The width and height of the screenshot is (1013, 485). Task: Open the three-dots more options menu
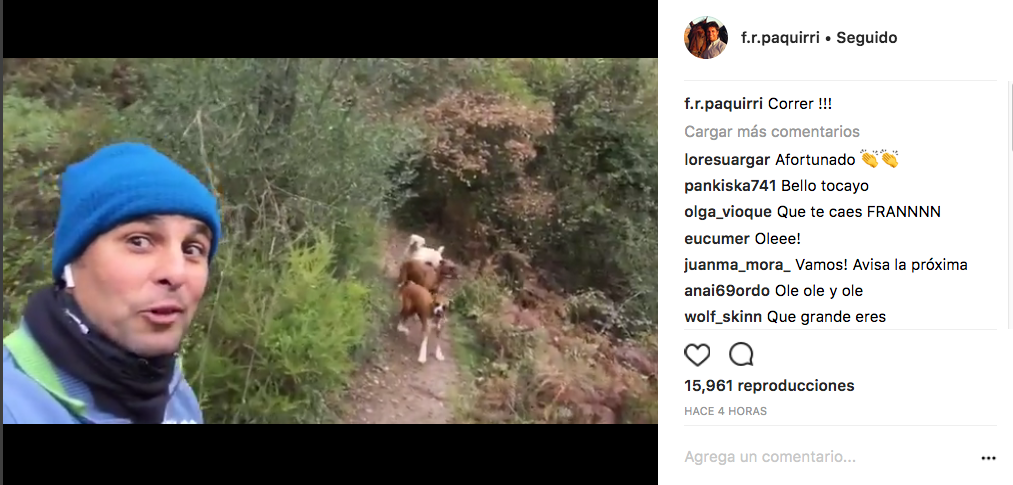(988, 458)
